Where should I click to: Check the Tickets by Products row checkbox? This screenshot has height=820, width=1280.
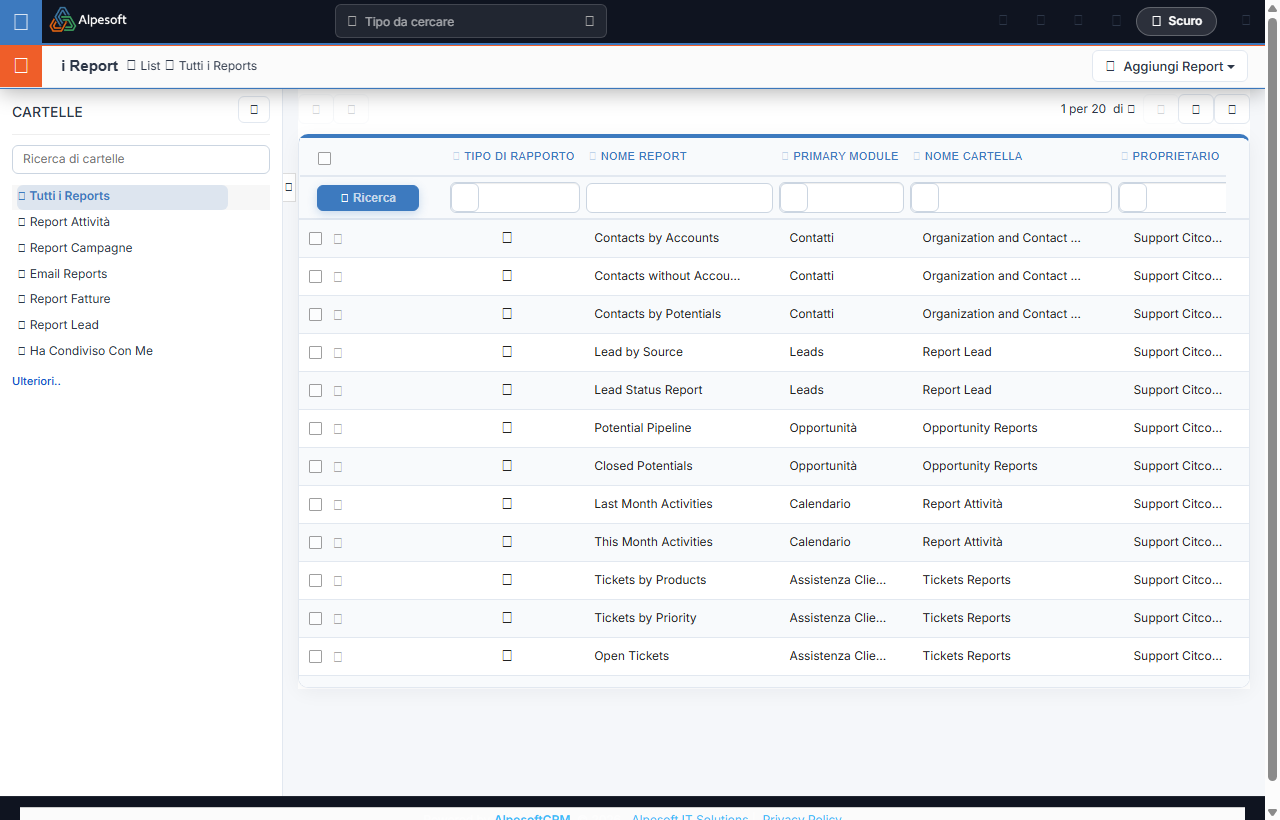(x=316, y=580)
